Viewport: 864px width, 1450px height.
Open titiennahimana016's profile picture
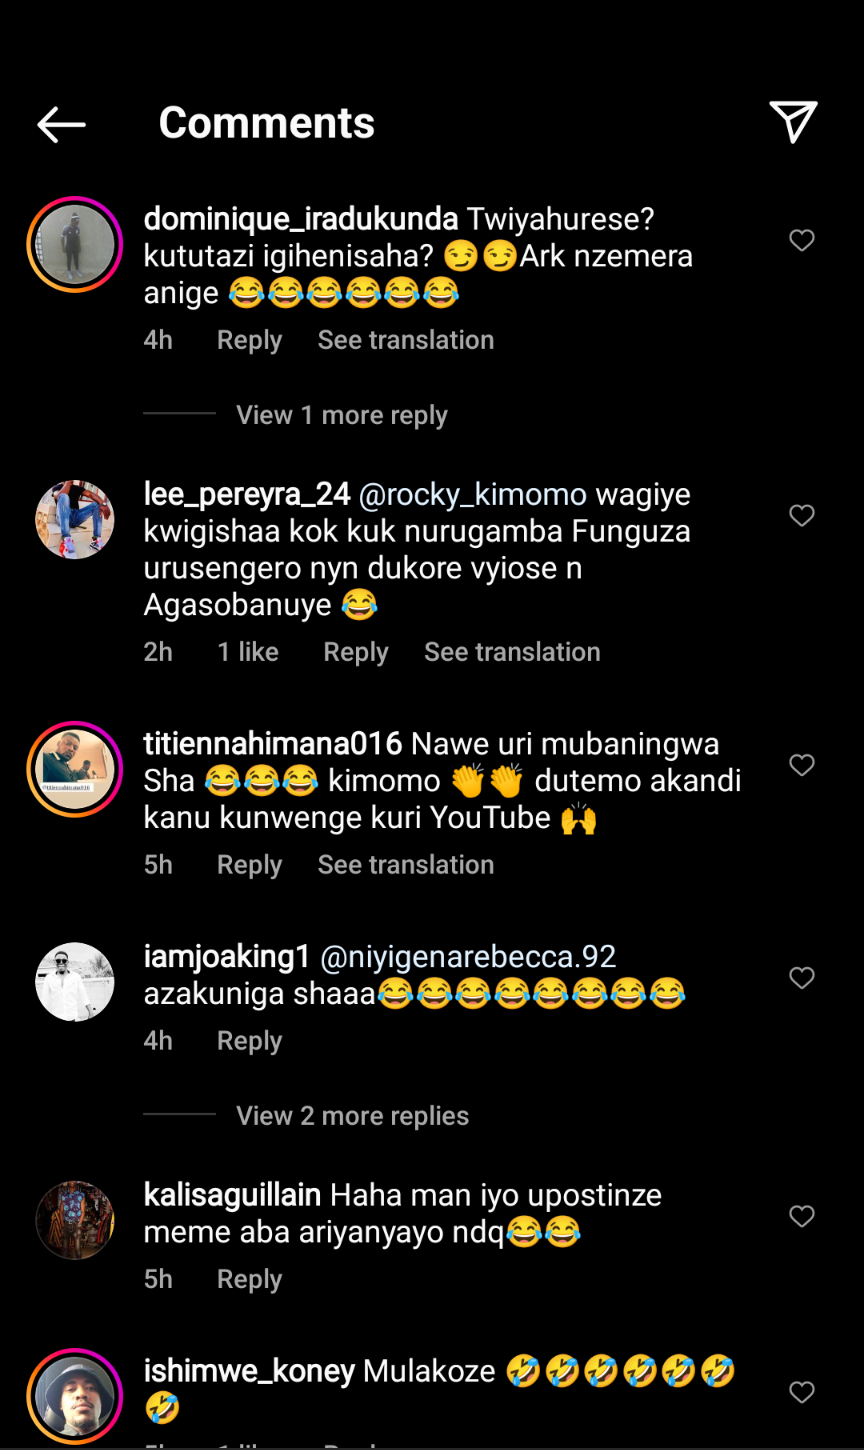75,770
